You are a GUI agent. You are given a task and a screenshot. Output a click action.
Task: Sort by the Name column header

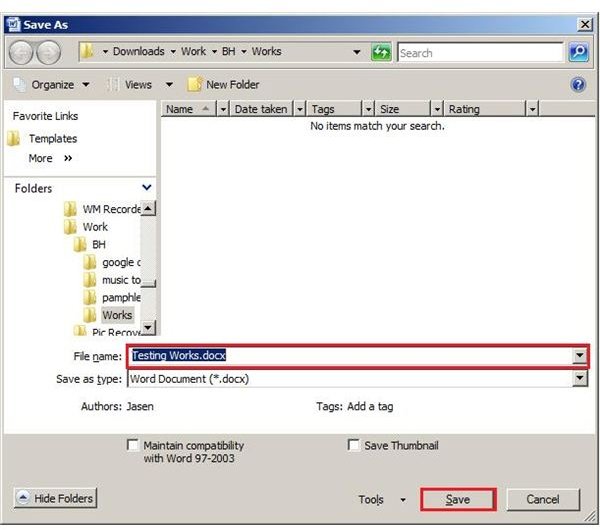pos(189,109)
